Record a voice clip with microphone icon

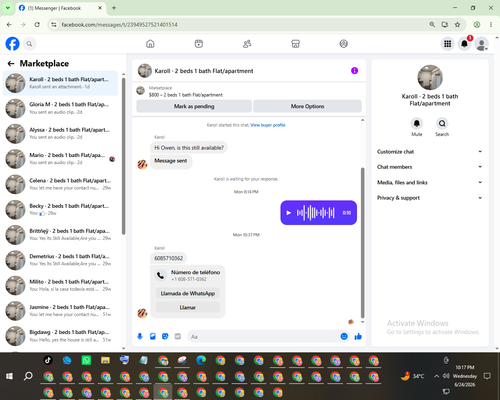pyautogui.click(x=140, y=336)
